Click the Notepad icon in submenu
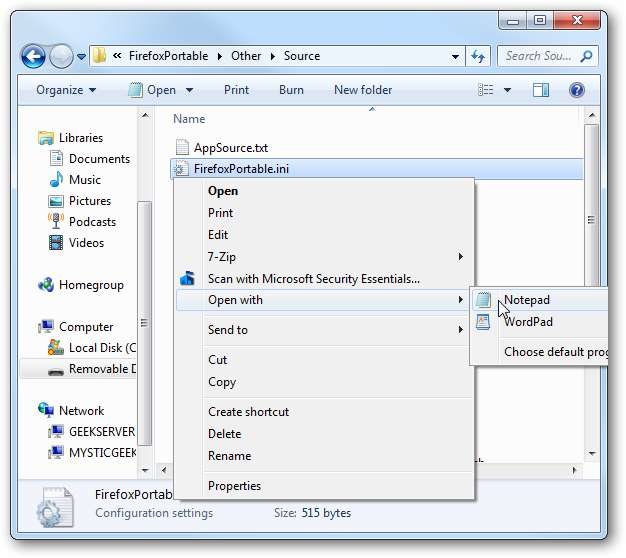This screenshot has width=626, height=558. point(484,300)
